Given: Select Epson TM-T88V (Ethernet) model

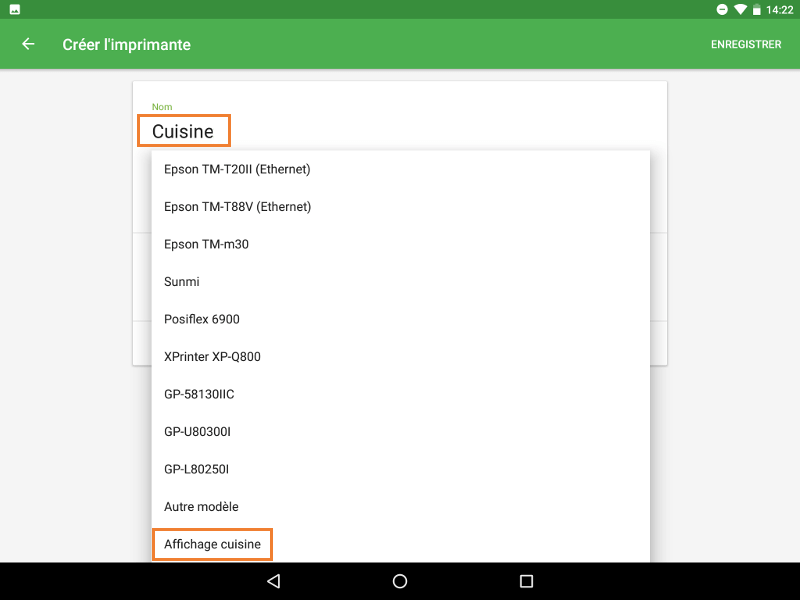Looking at the screenshot, I should [237, 207].
